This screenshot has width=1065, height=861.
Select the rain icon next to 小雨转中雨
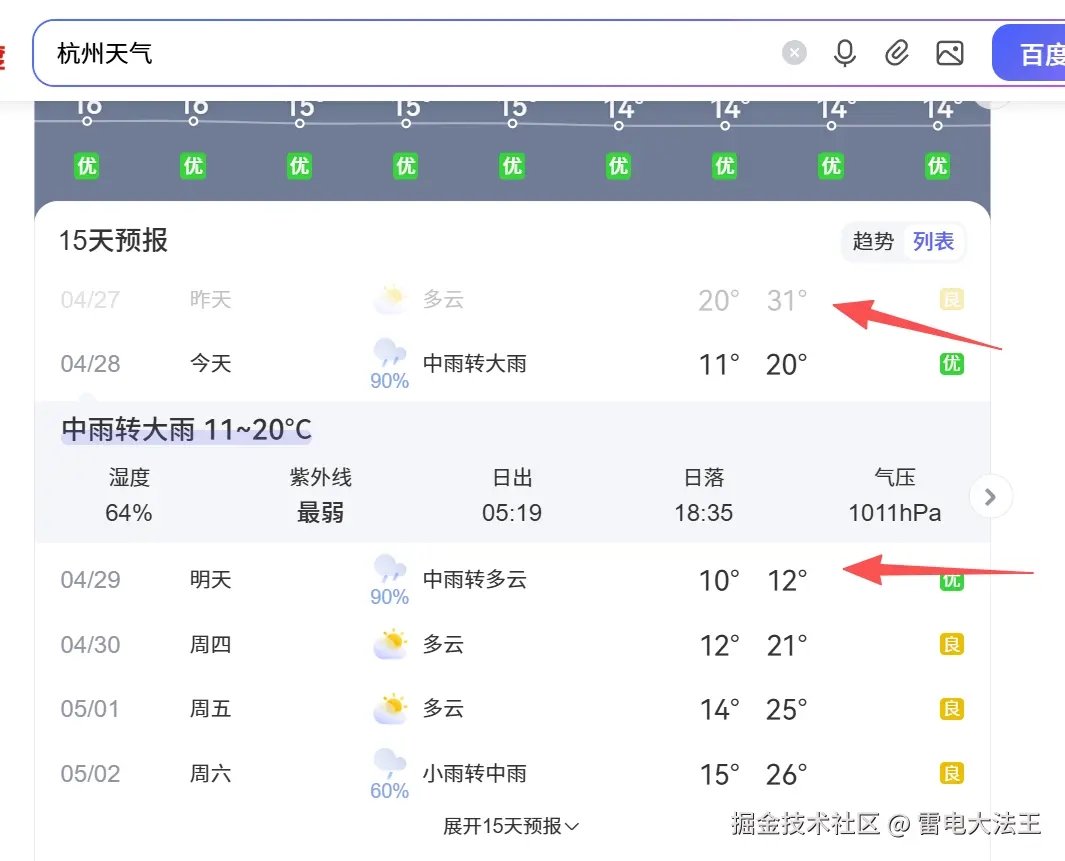(x=389, y=766)
